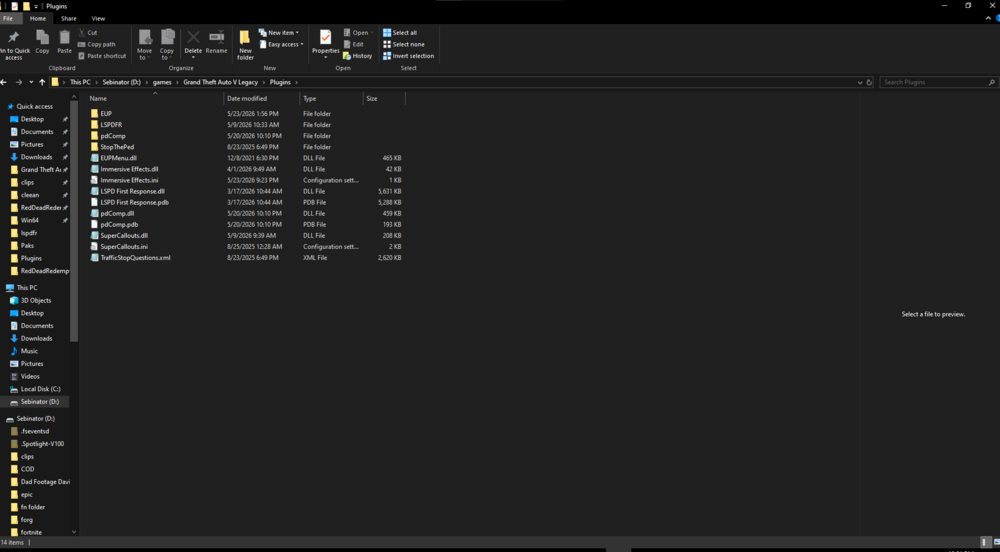Collapse the ribbon with the chevron
Viewport: 1000px width, 552px height.
[988, 18]
